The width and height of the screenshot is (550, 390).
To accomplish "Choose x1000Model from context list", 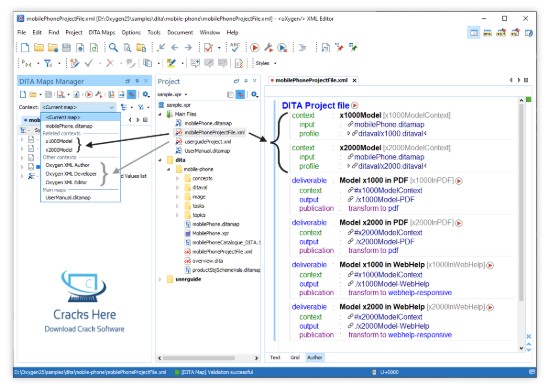I will (59, 141).
